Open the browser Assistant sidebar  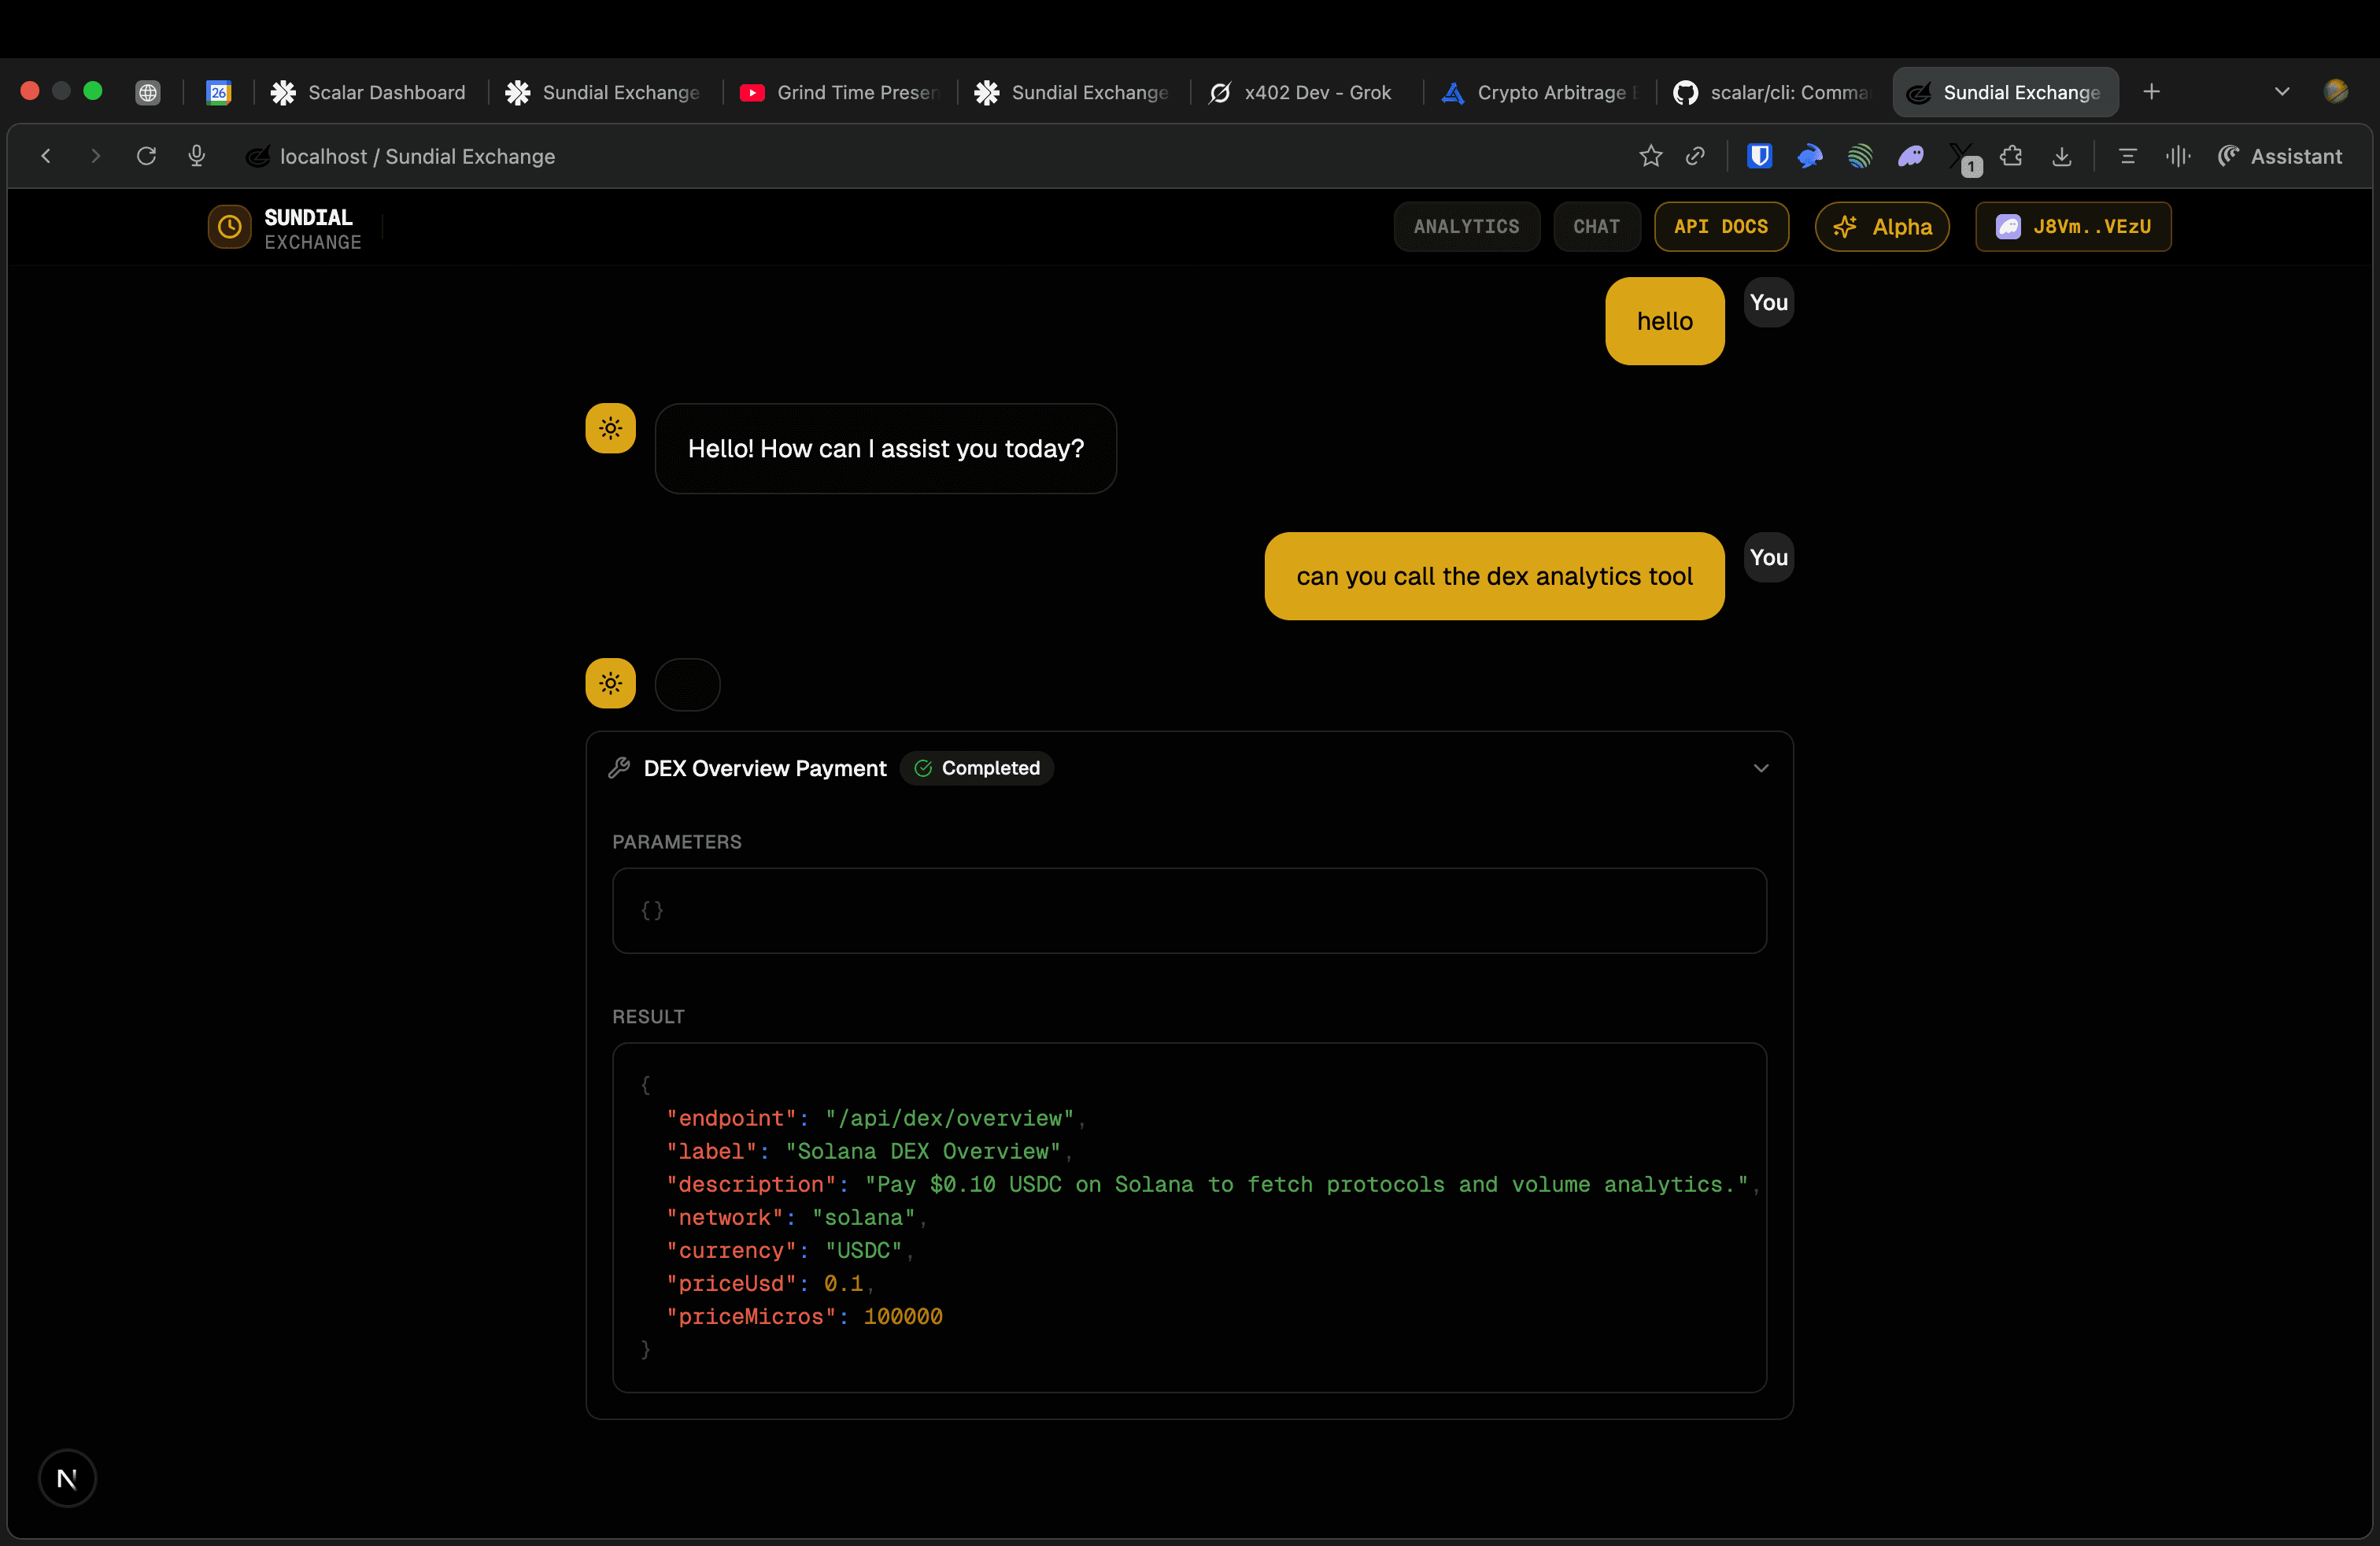pos(2280,156)
